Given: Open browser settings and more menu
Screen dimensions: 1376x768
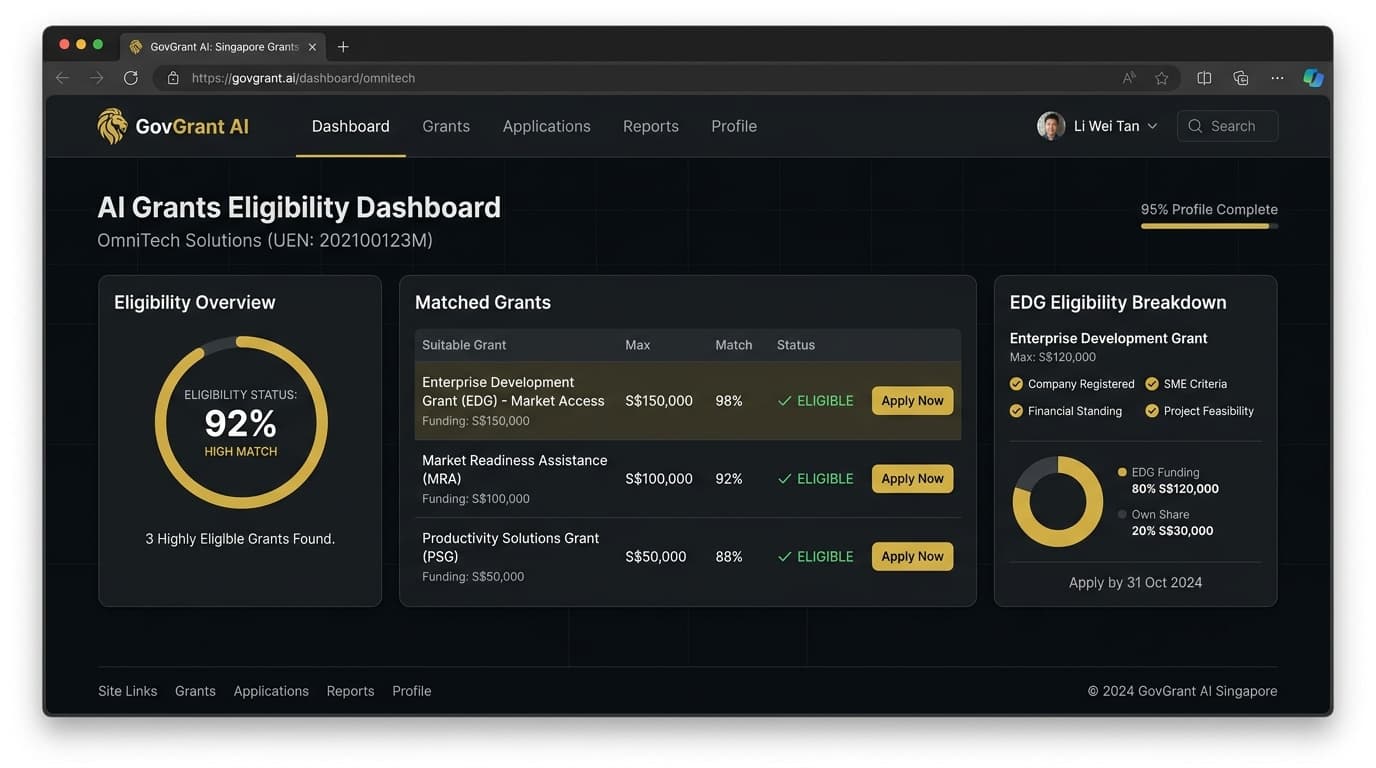Looking at the screenshot, I should pos(1277,78).
